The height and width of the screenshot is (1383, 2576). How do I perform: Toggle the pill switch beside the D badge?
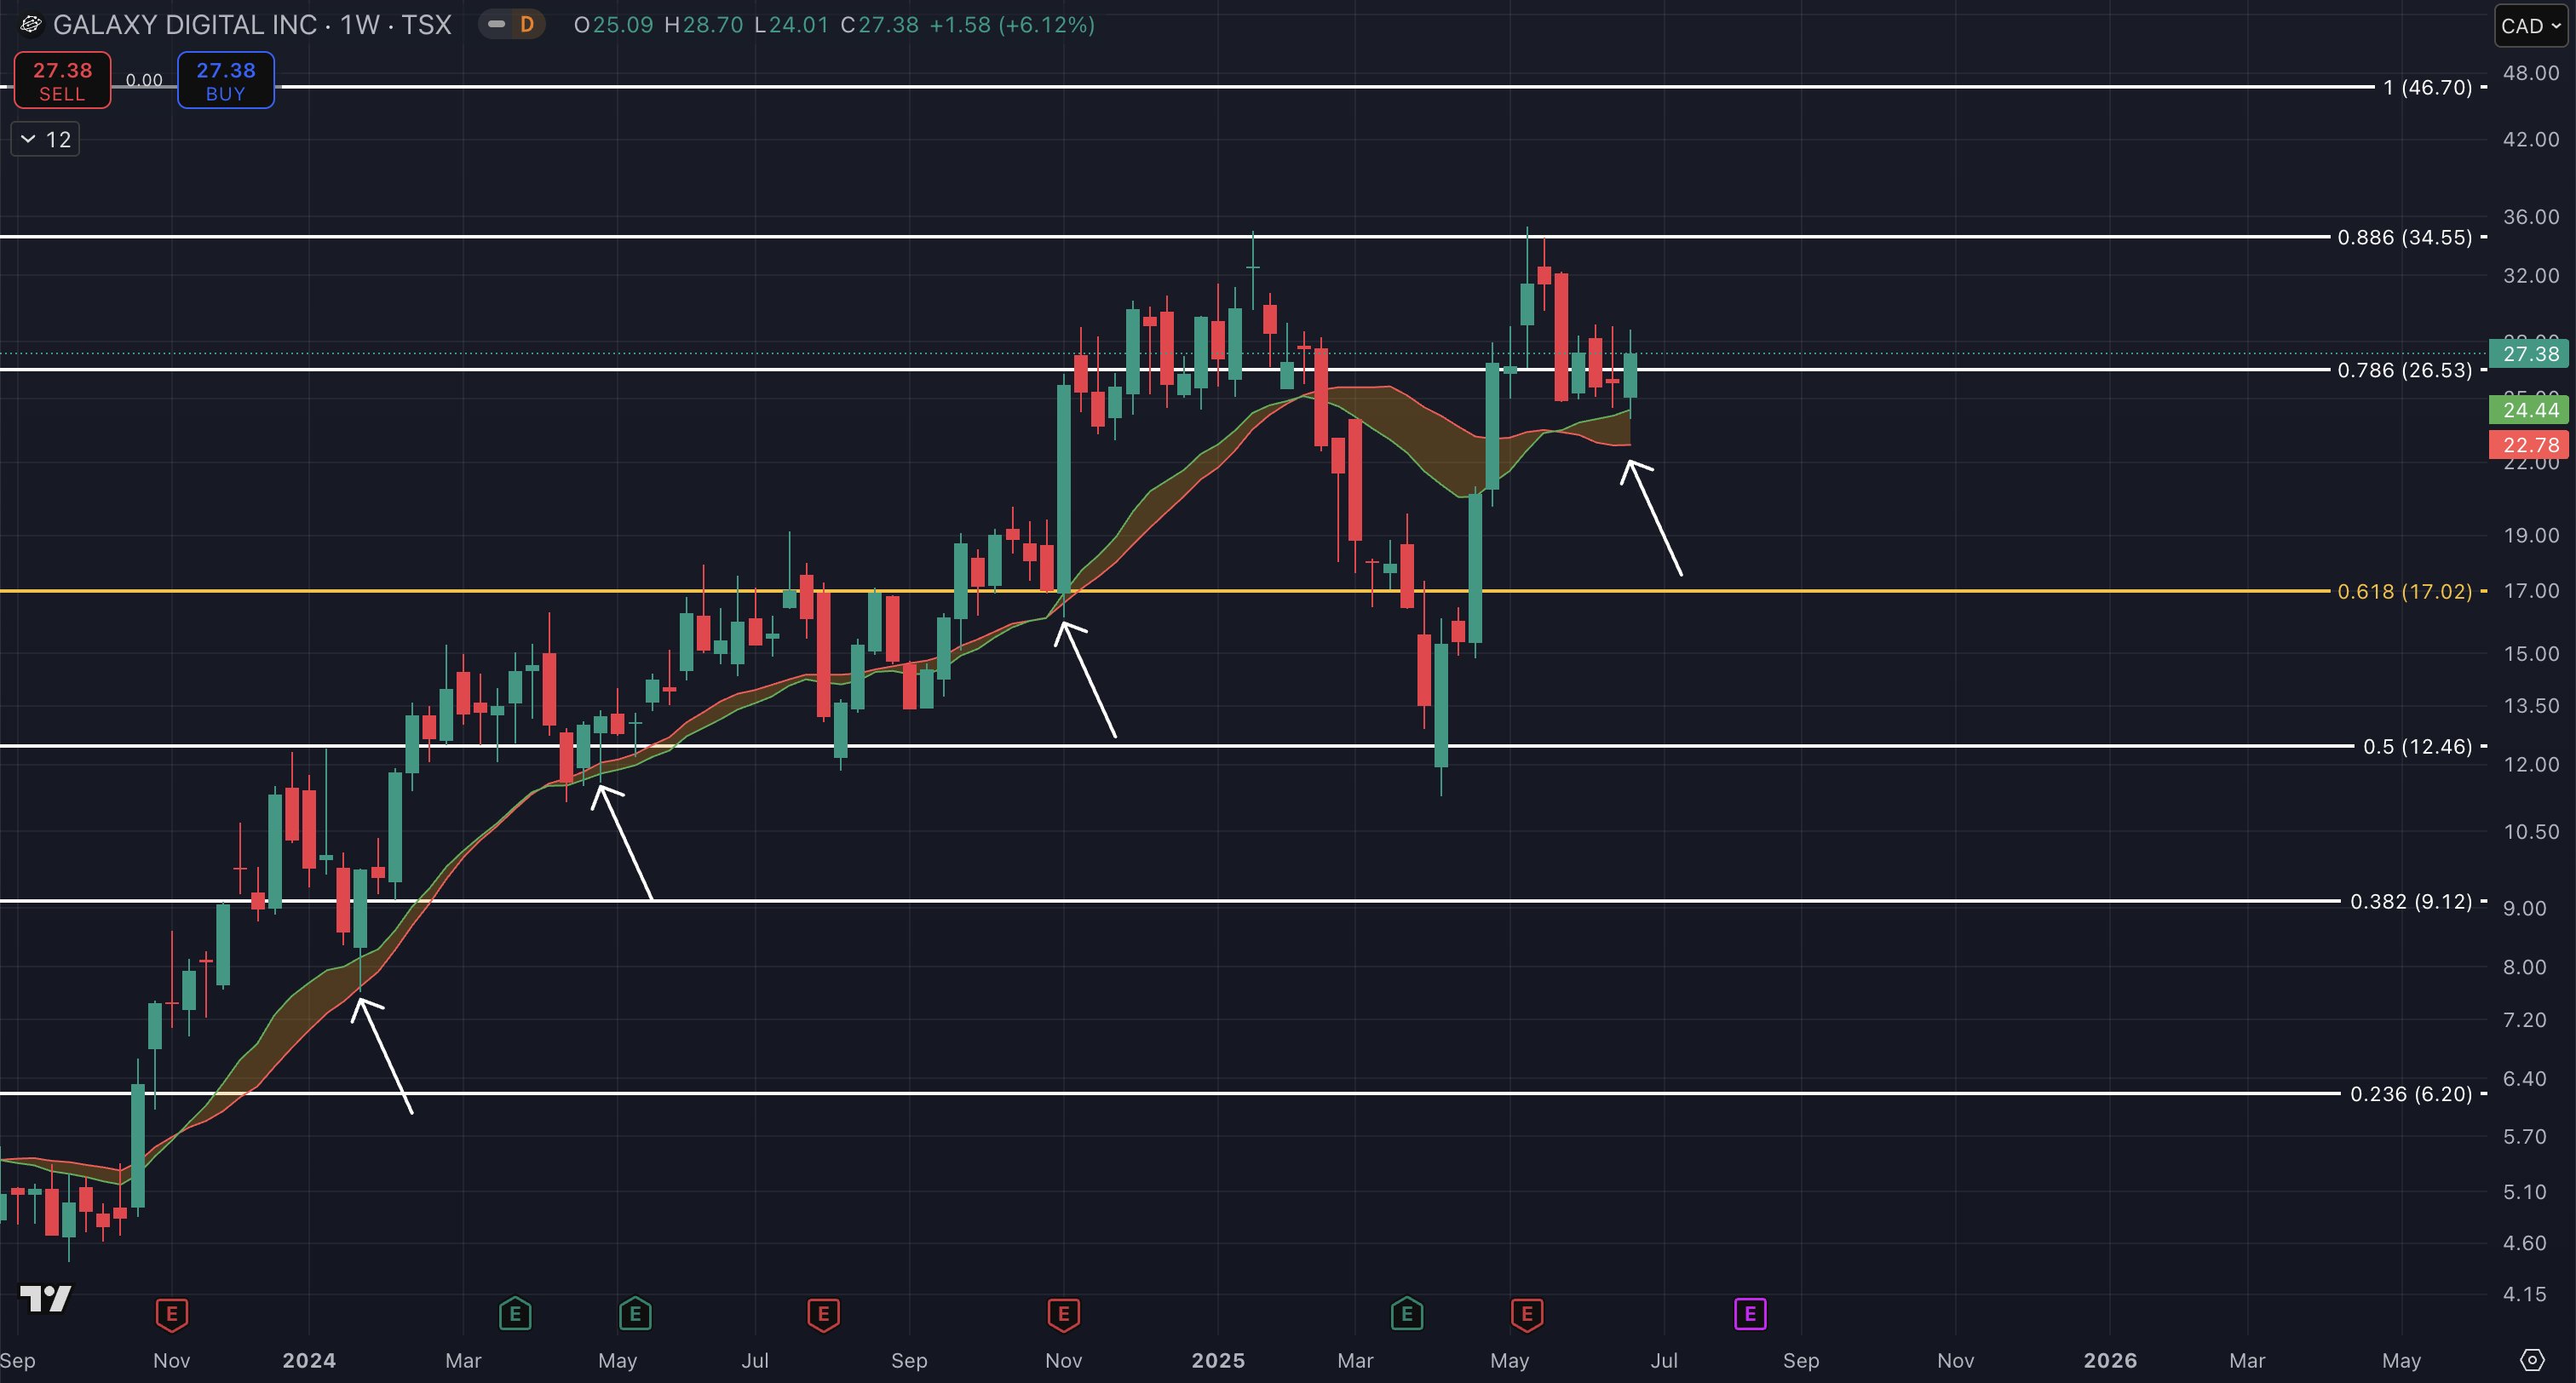pyautogui.click(x=496, y=25)
